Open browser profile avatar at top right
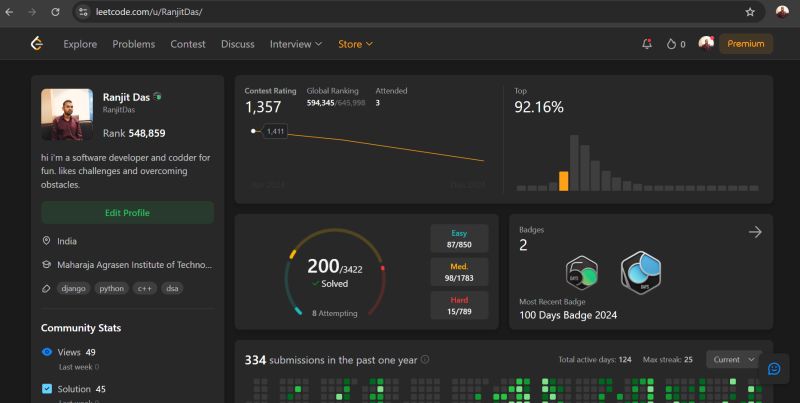The image size is (800, 403). 782,12
